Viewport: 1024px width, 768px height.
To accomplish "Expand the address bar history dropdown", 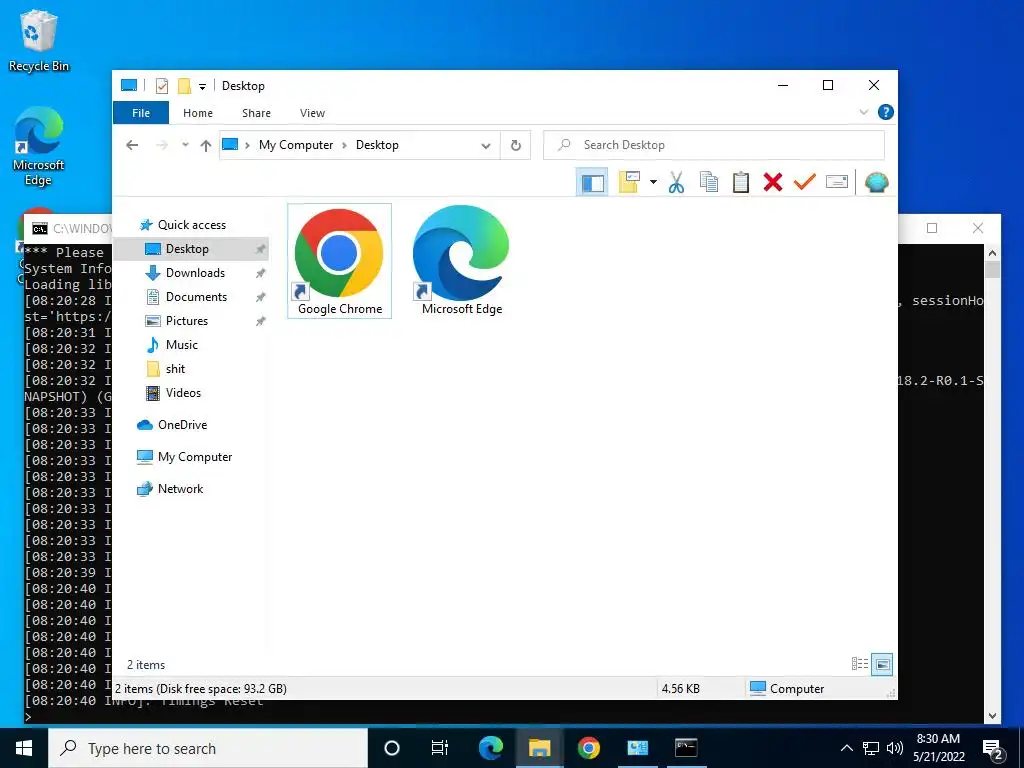I will pos(485,146).
